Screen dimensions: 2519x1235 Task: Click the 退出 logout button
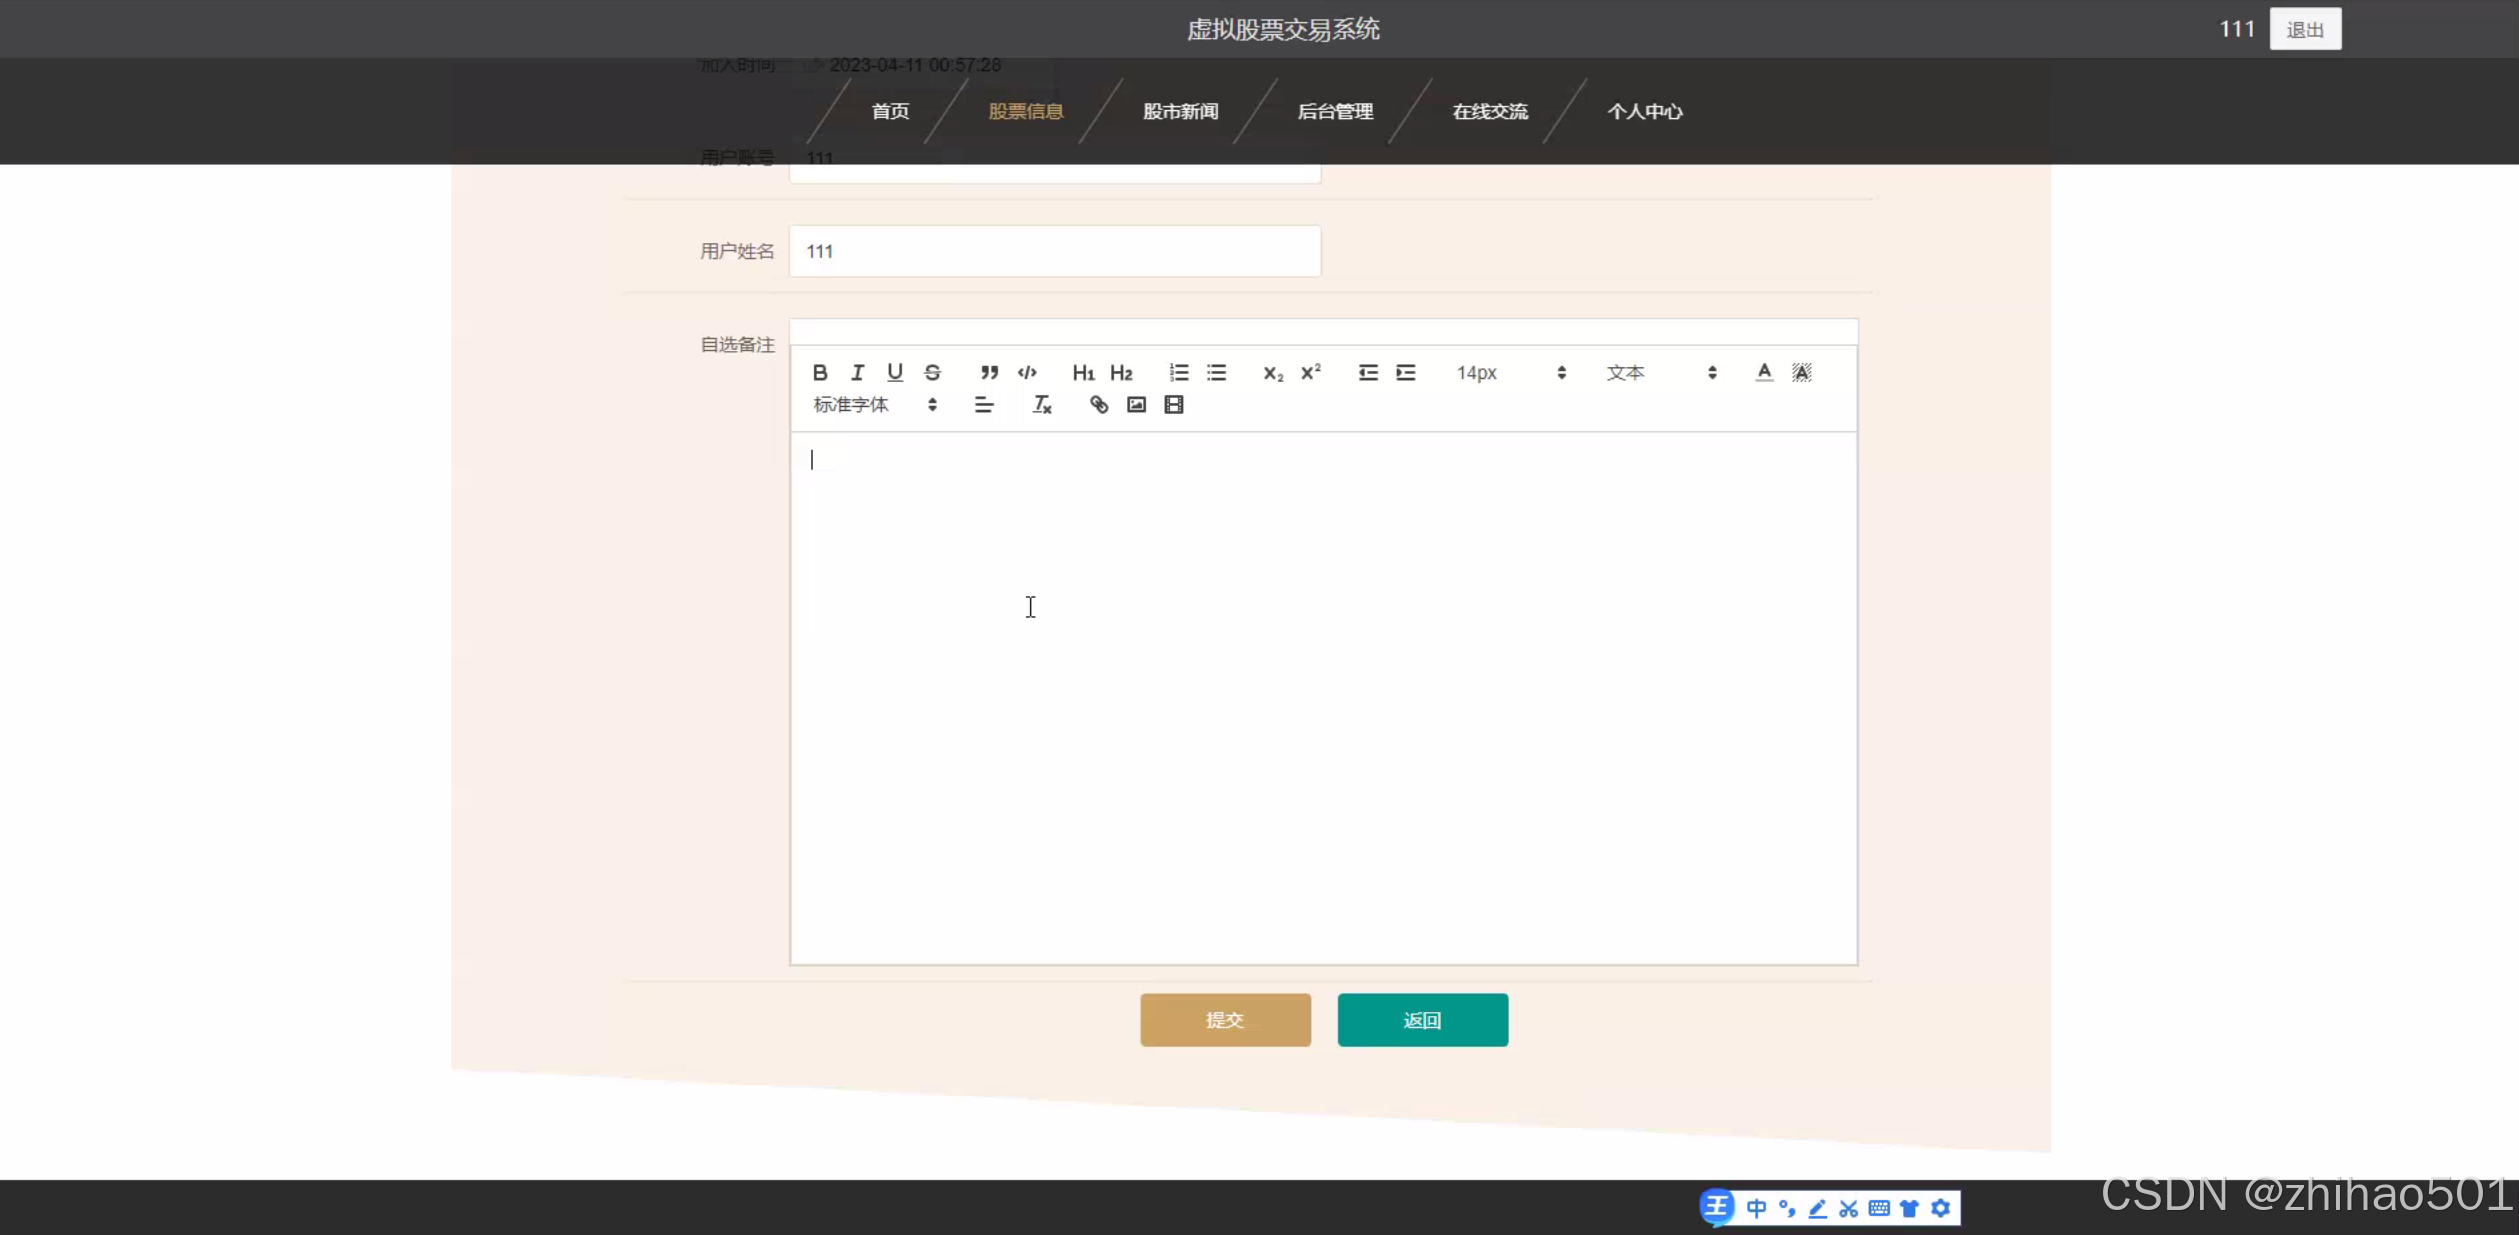[x=2304, y=29]
